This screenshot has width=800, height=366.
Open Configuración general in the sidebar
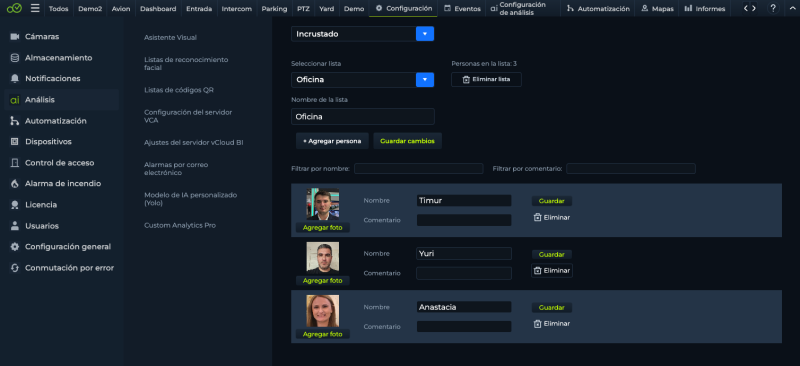click(x=62, y=247)
